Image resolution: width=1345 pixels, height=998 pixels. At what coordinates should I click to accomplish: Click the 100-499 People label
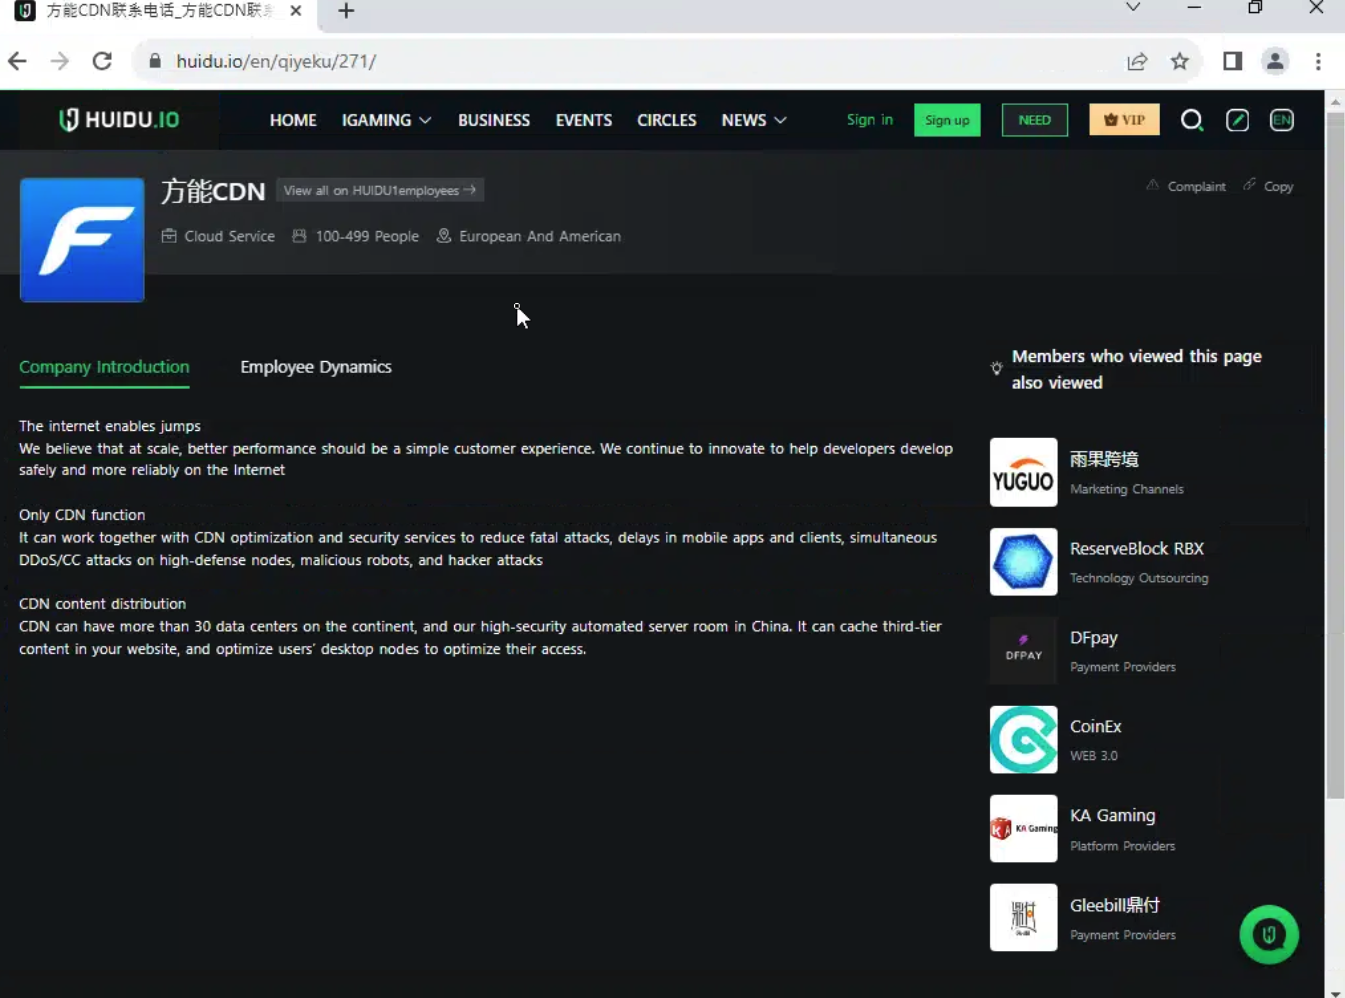pyautogui.click(x=367, y=236)
